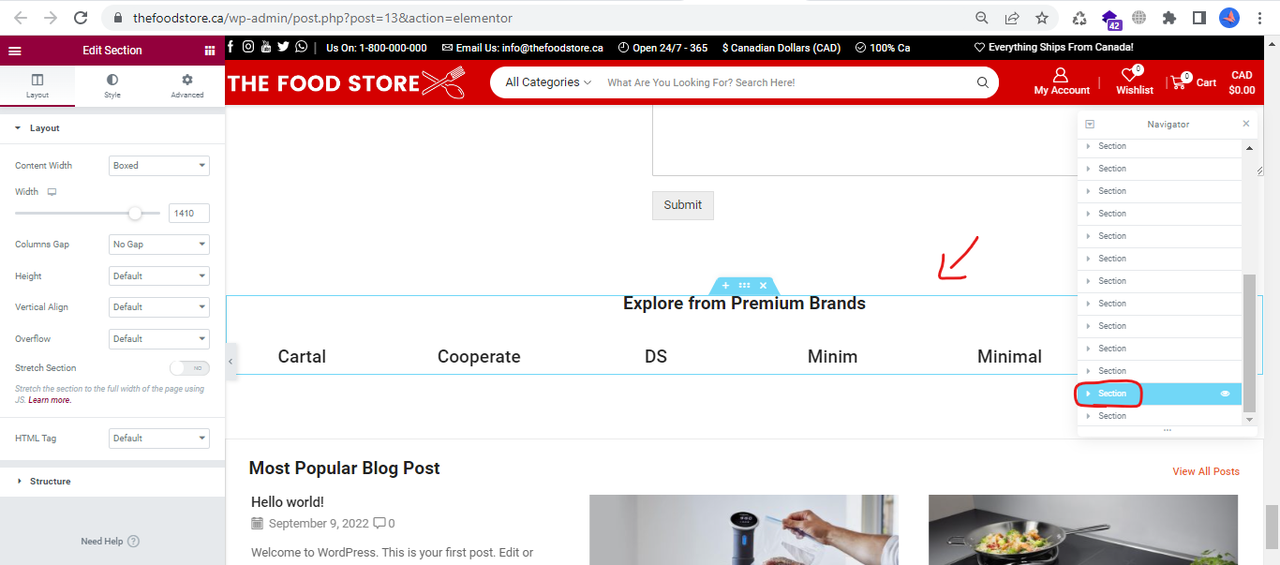The width and height of the screenshot is (1280, 565).
Task: Open the extension with 42 badge
Action: (x=1110, y=19)
